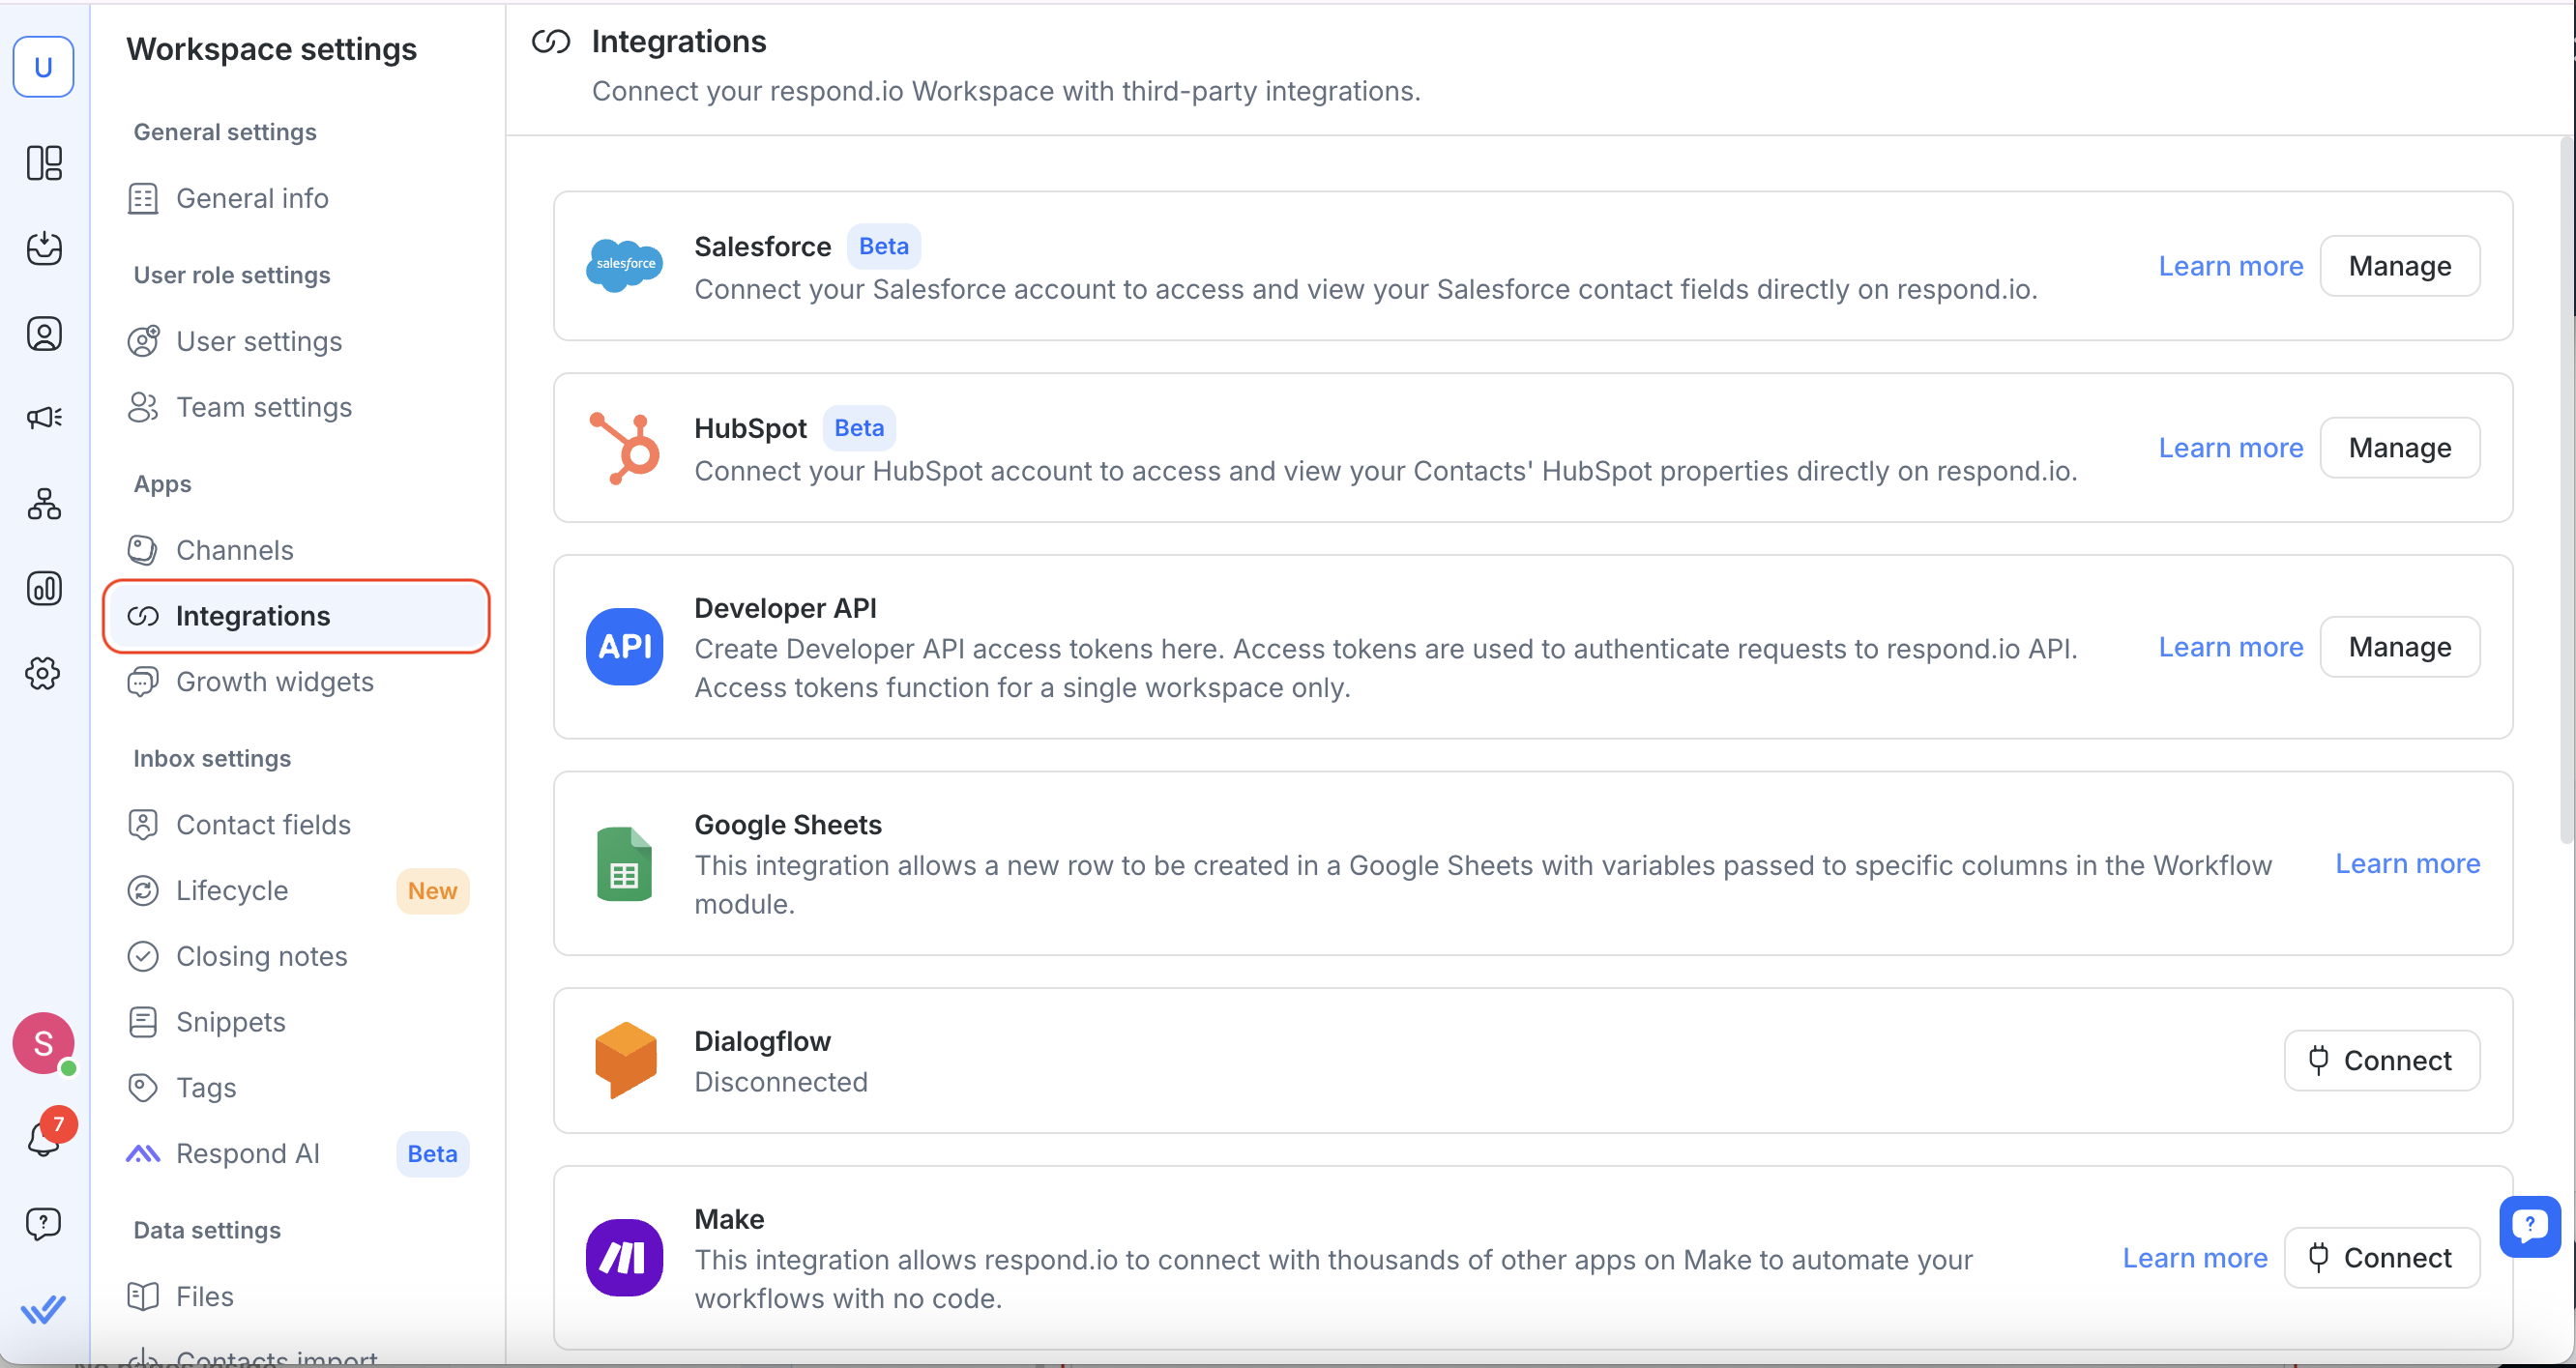2576x1368 pixels.
Task: Open the Dashboard icon in left rail
Action: [44, 163]
